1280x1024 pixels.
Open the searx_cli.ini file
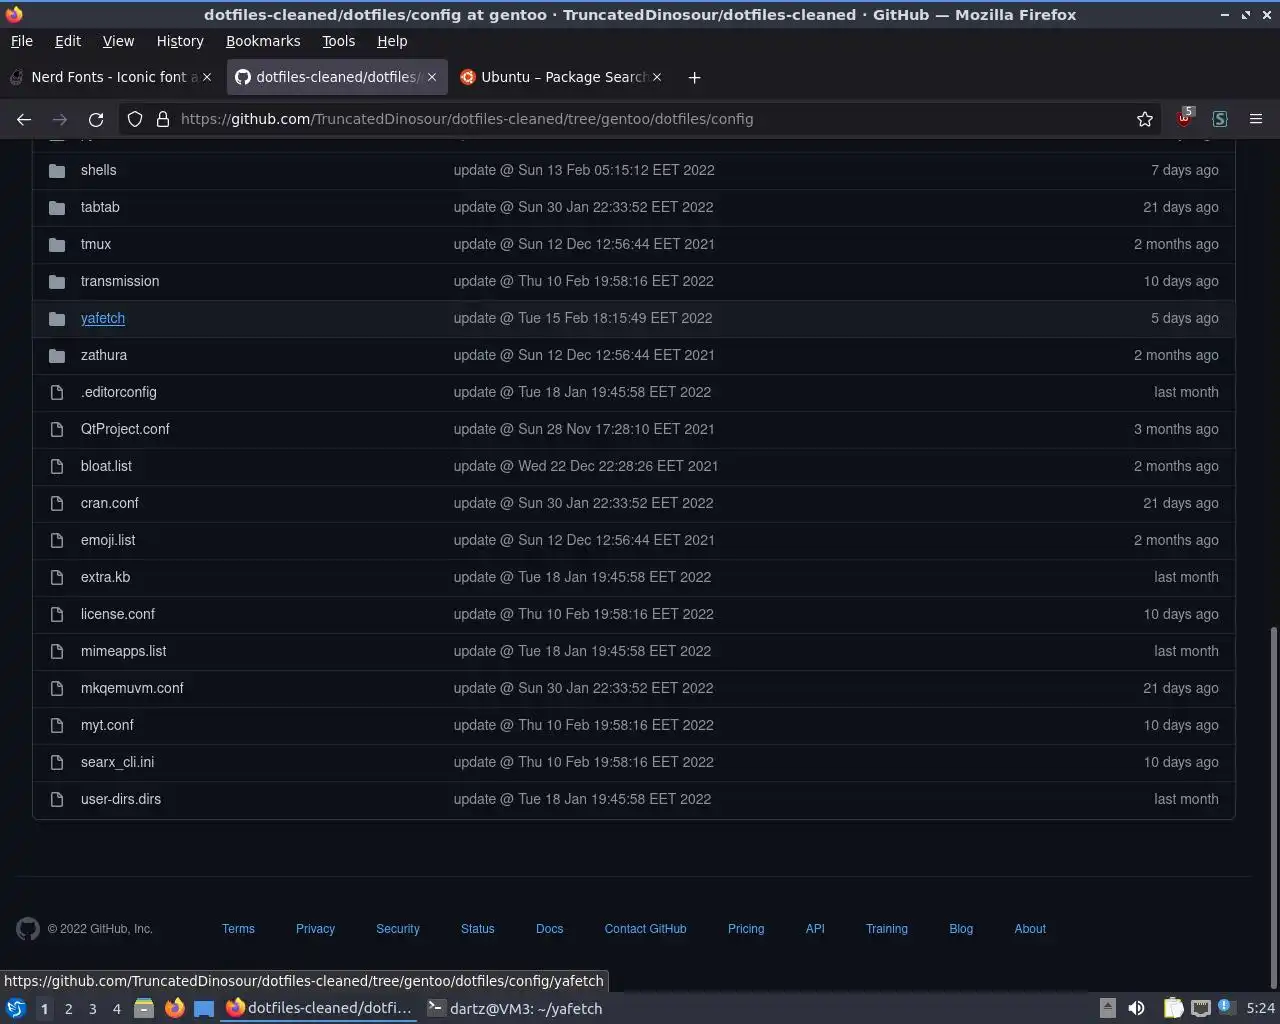118,762
